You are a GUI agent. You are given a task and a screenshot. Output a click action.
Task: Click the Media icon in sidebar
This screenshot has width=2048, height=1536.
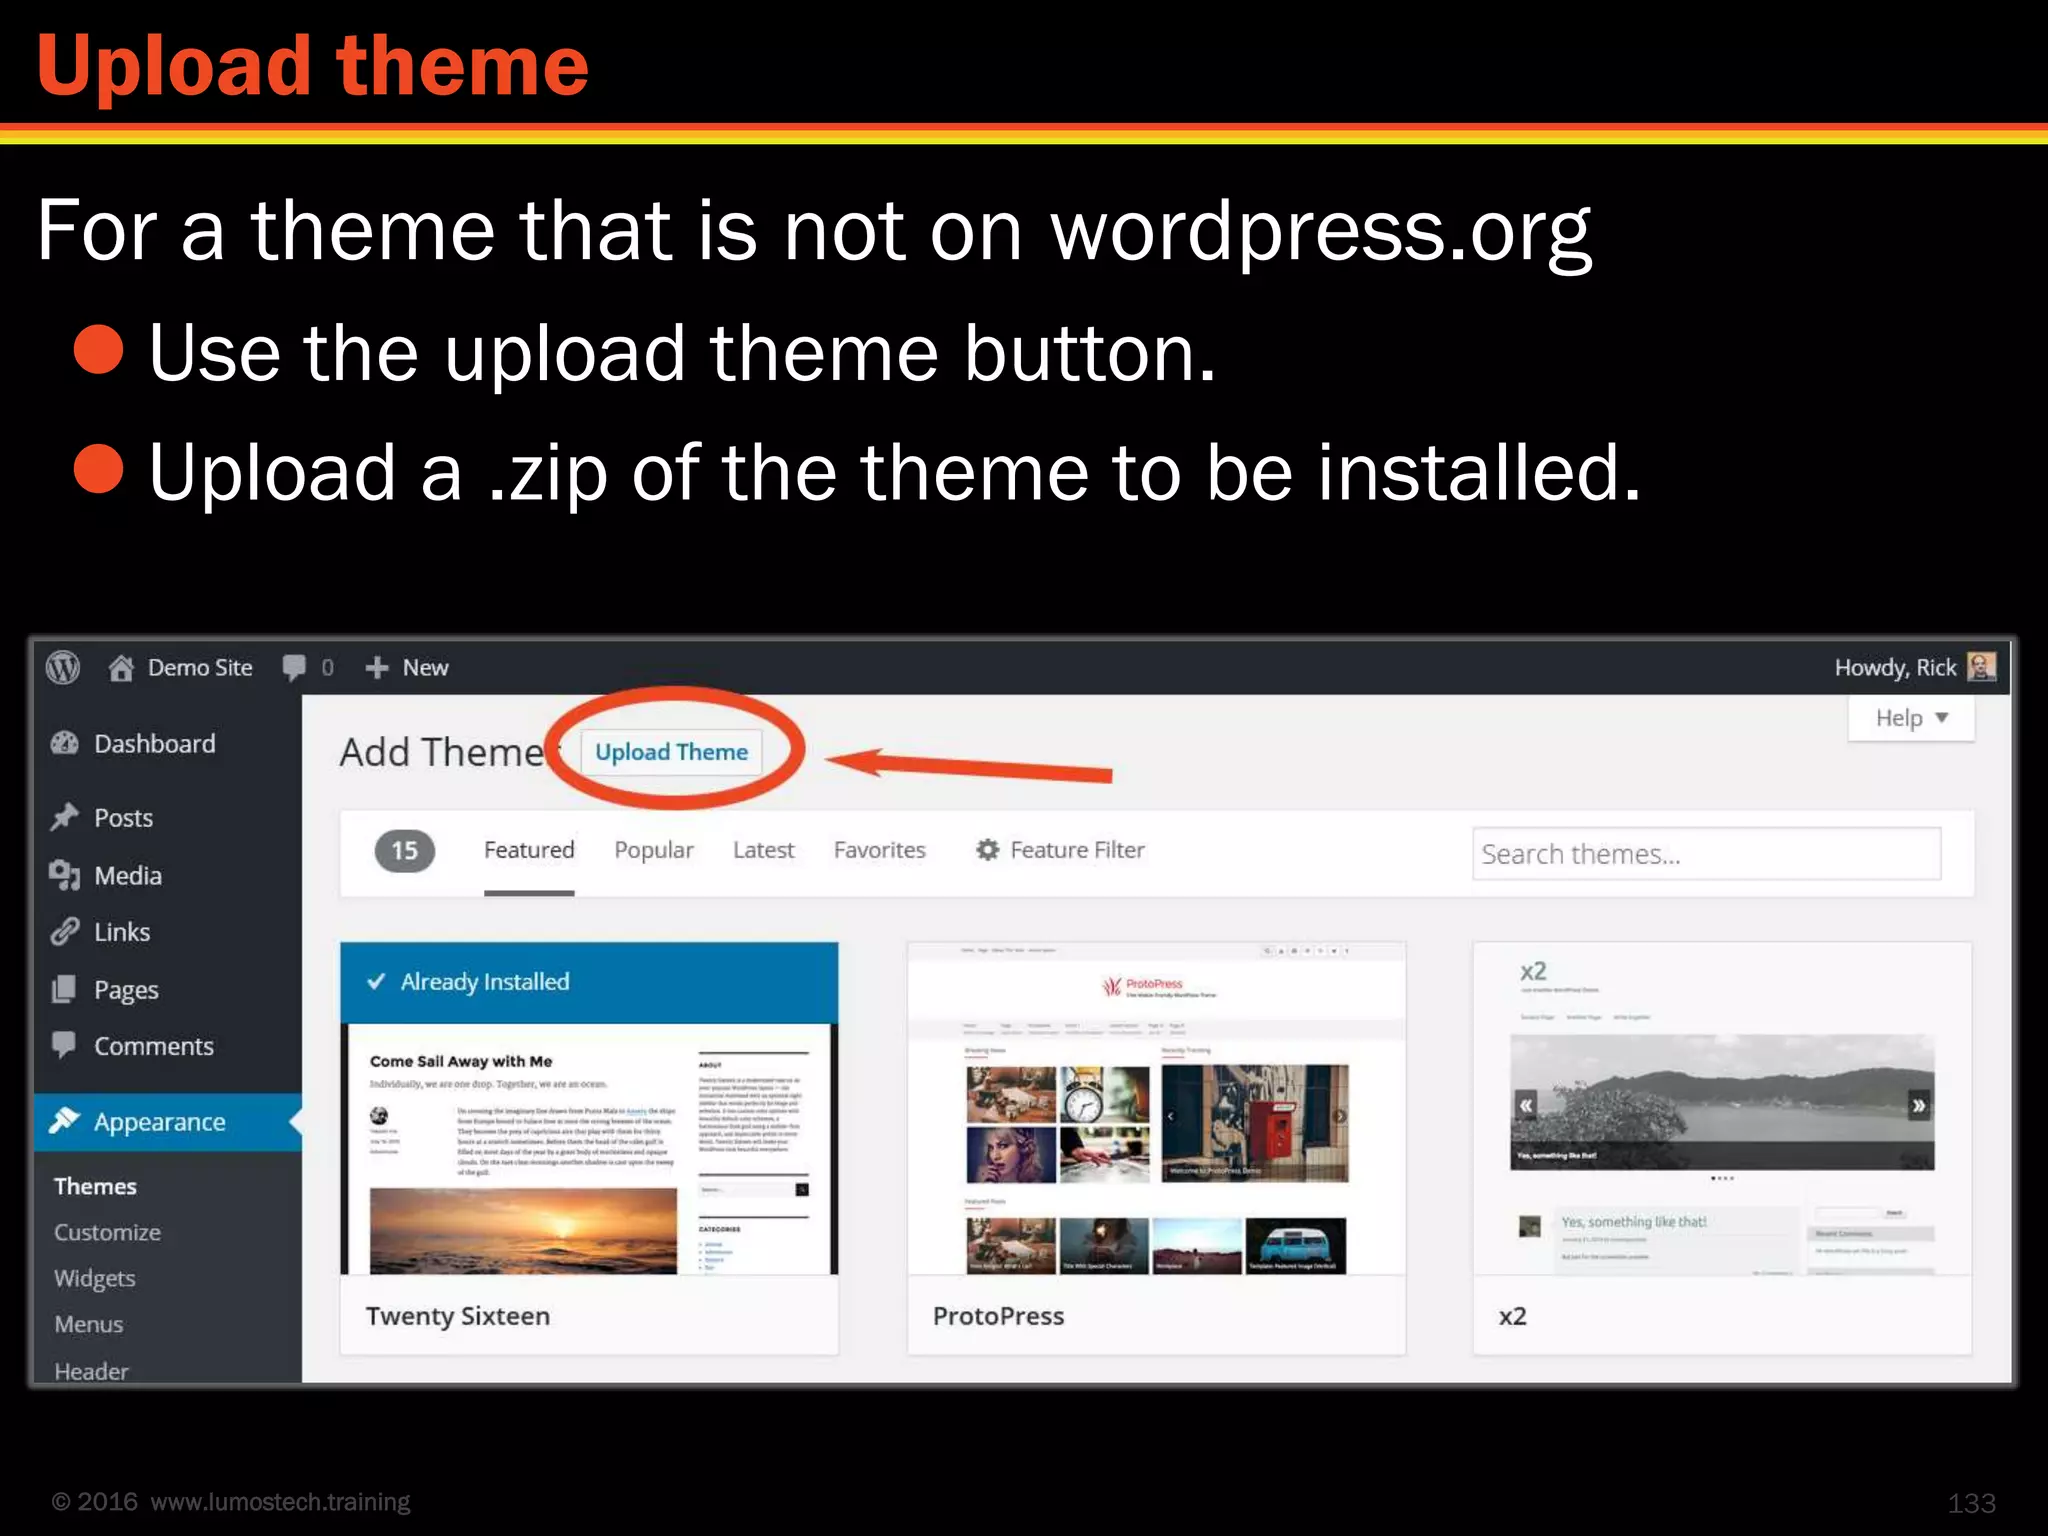64,875
